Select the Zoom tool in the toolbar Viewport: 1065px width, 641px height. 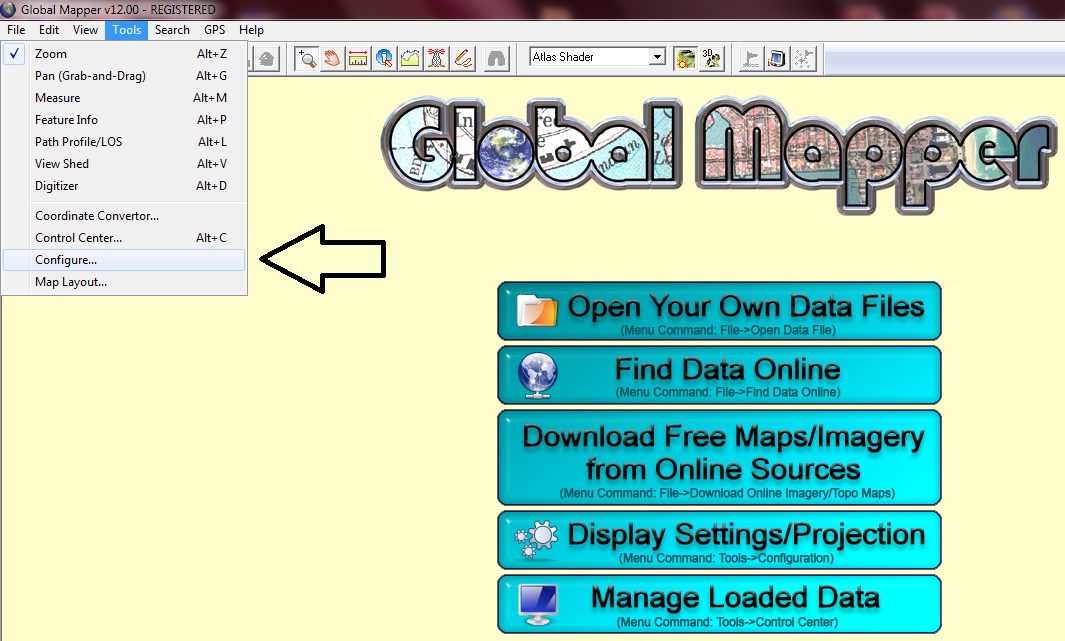click(306, 58)
